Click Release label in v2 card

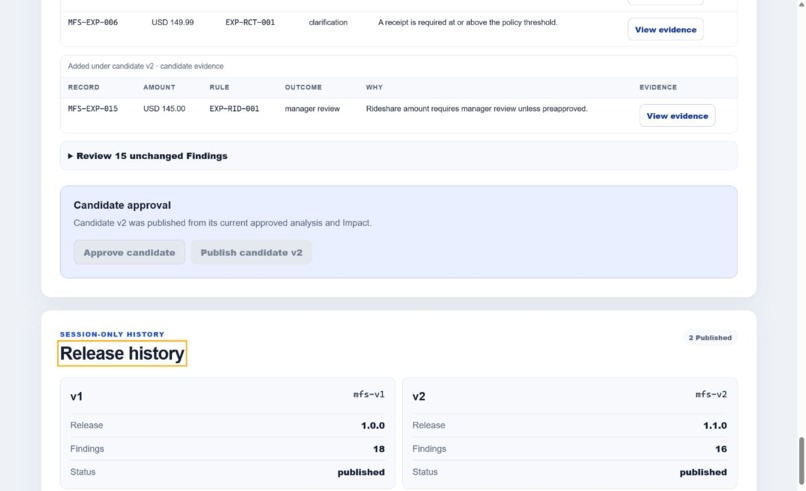coord(429,425)
